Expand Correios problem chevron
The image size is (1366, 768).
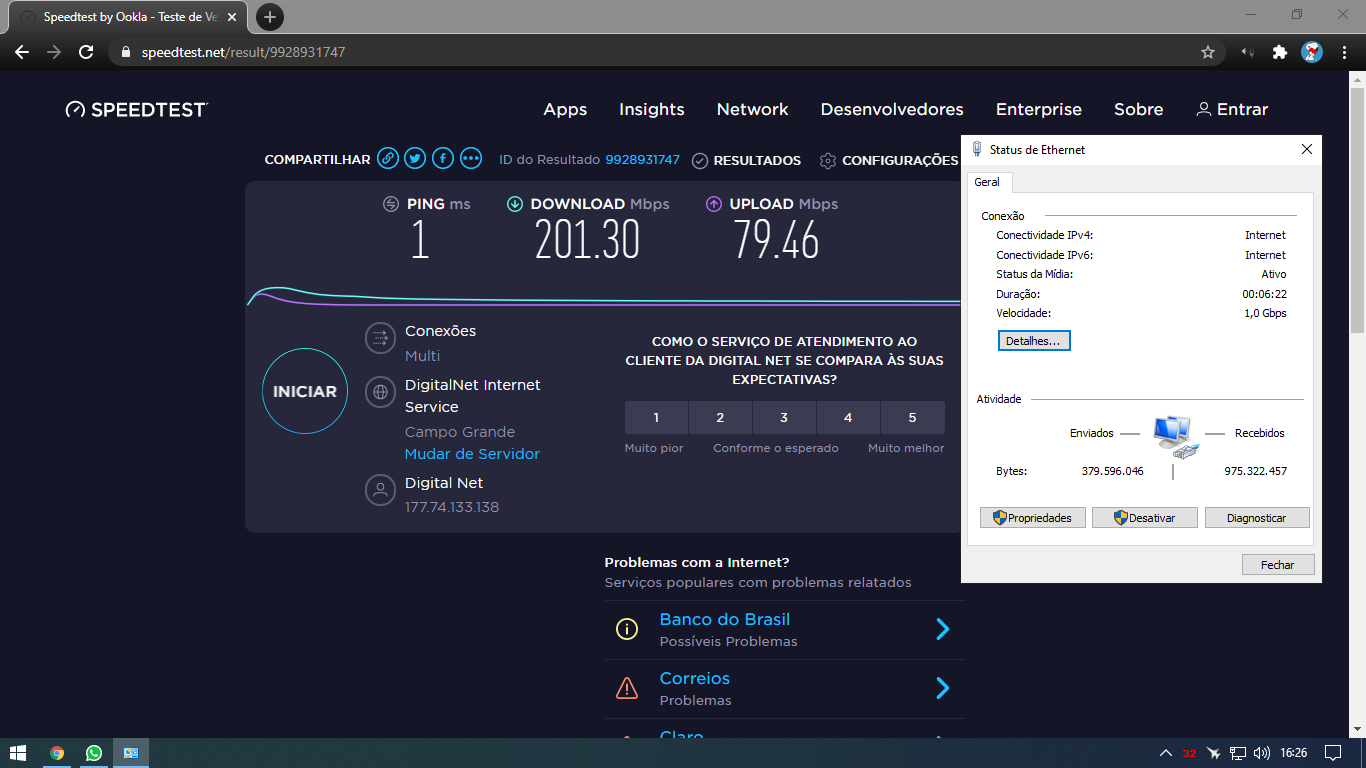pos(942,688)
